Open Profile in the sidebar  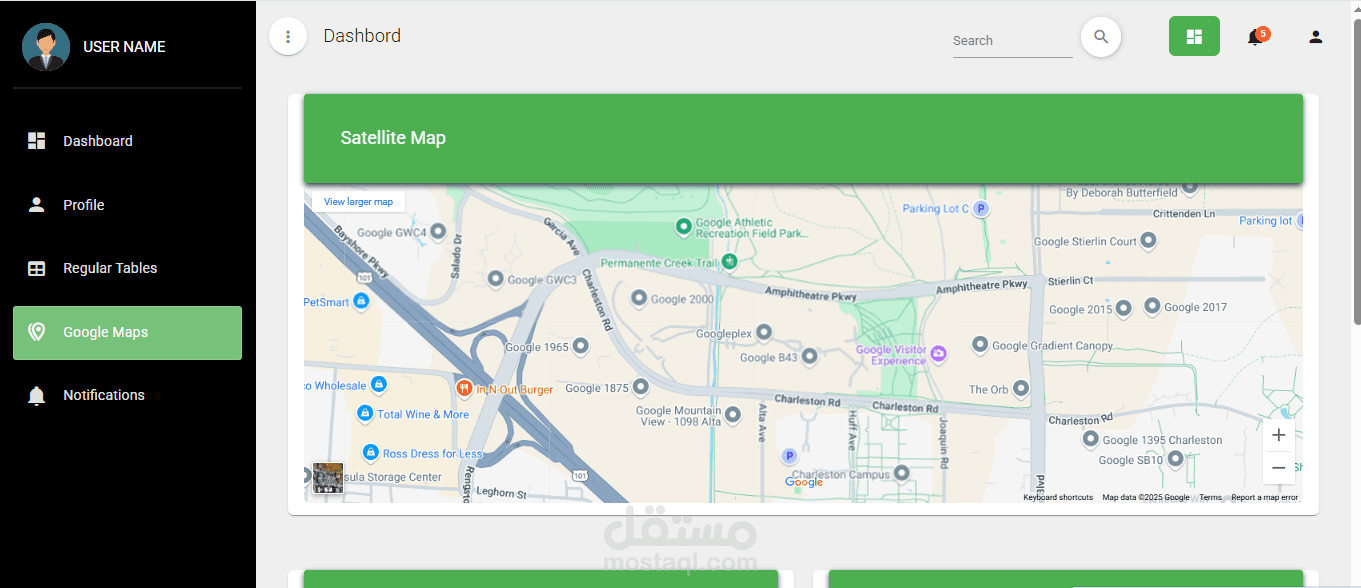tap(127, 205)
